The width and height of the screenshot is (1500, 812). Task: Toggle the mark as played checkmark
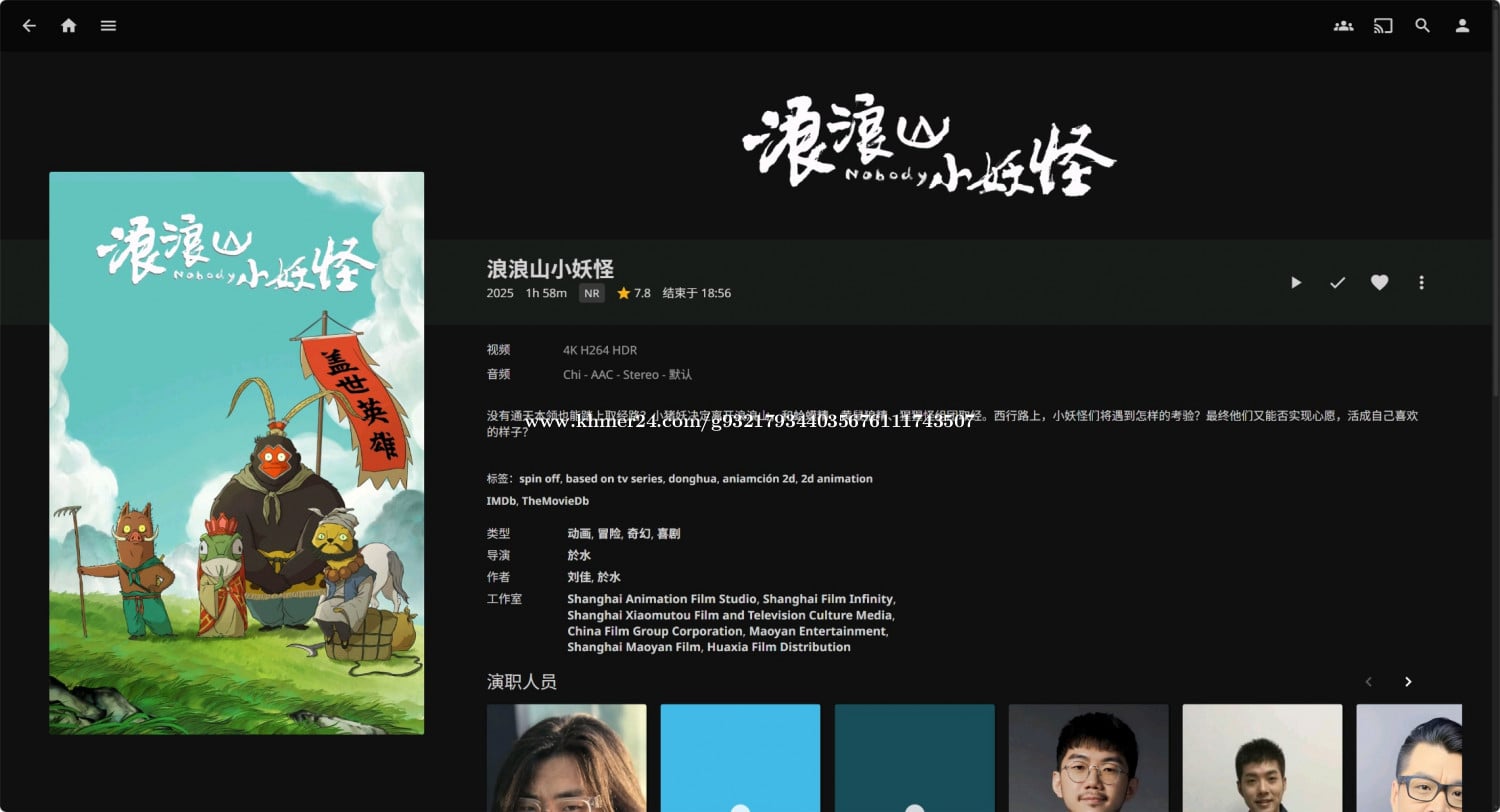click(1337, 283)
